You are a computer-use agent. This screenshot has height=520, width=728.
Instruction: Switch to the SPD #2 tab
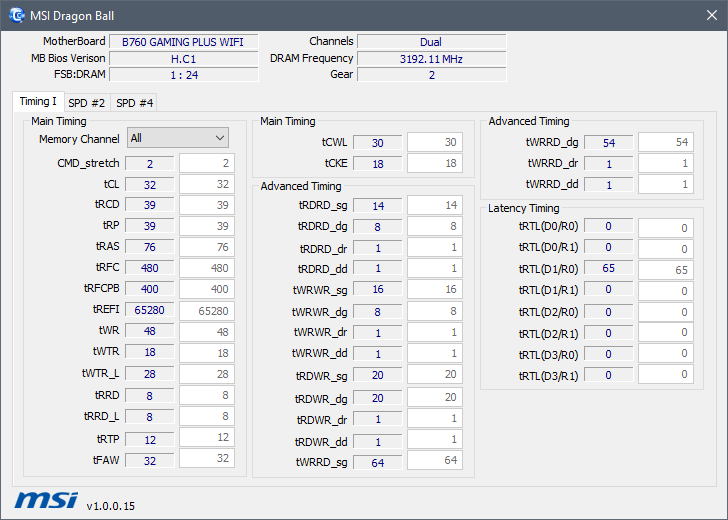87,103
